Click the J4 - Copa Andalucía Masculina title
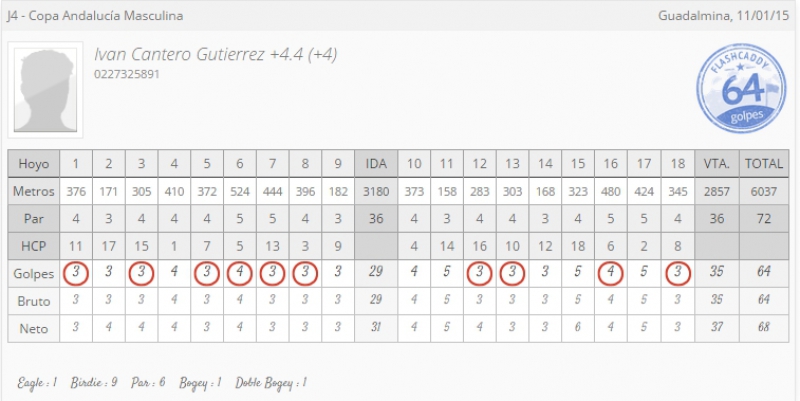The height and width of the screenshot is (401, 800). click(x=95, y=16)
